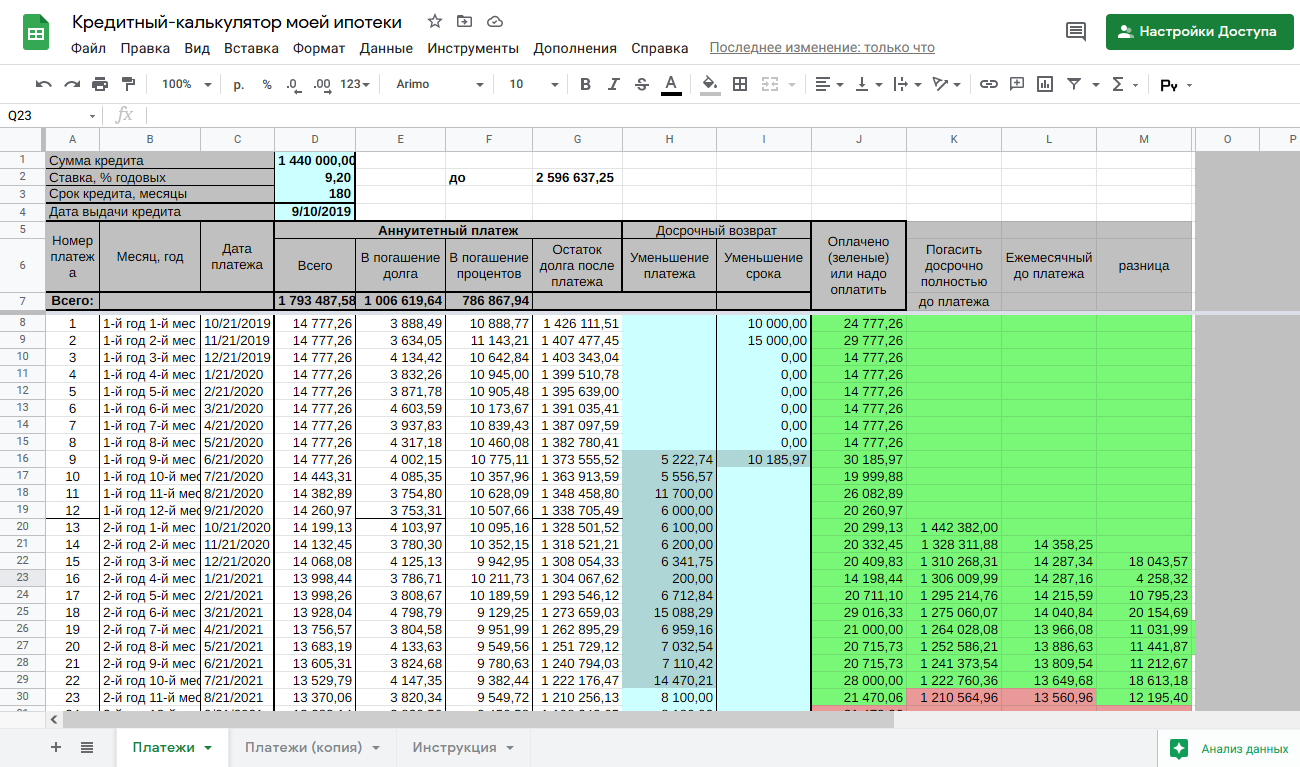Click horizontal scrollbar left arrow
Screen dimensions: 1300x767
(x=54, y=718)
